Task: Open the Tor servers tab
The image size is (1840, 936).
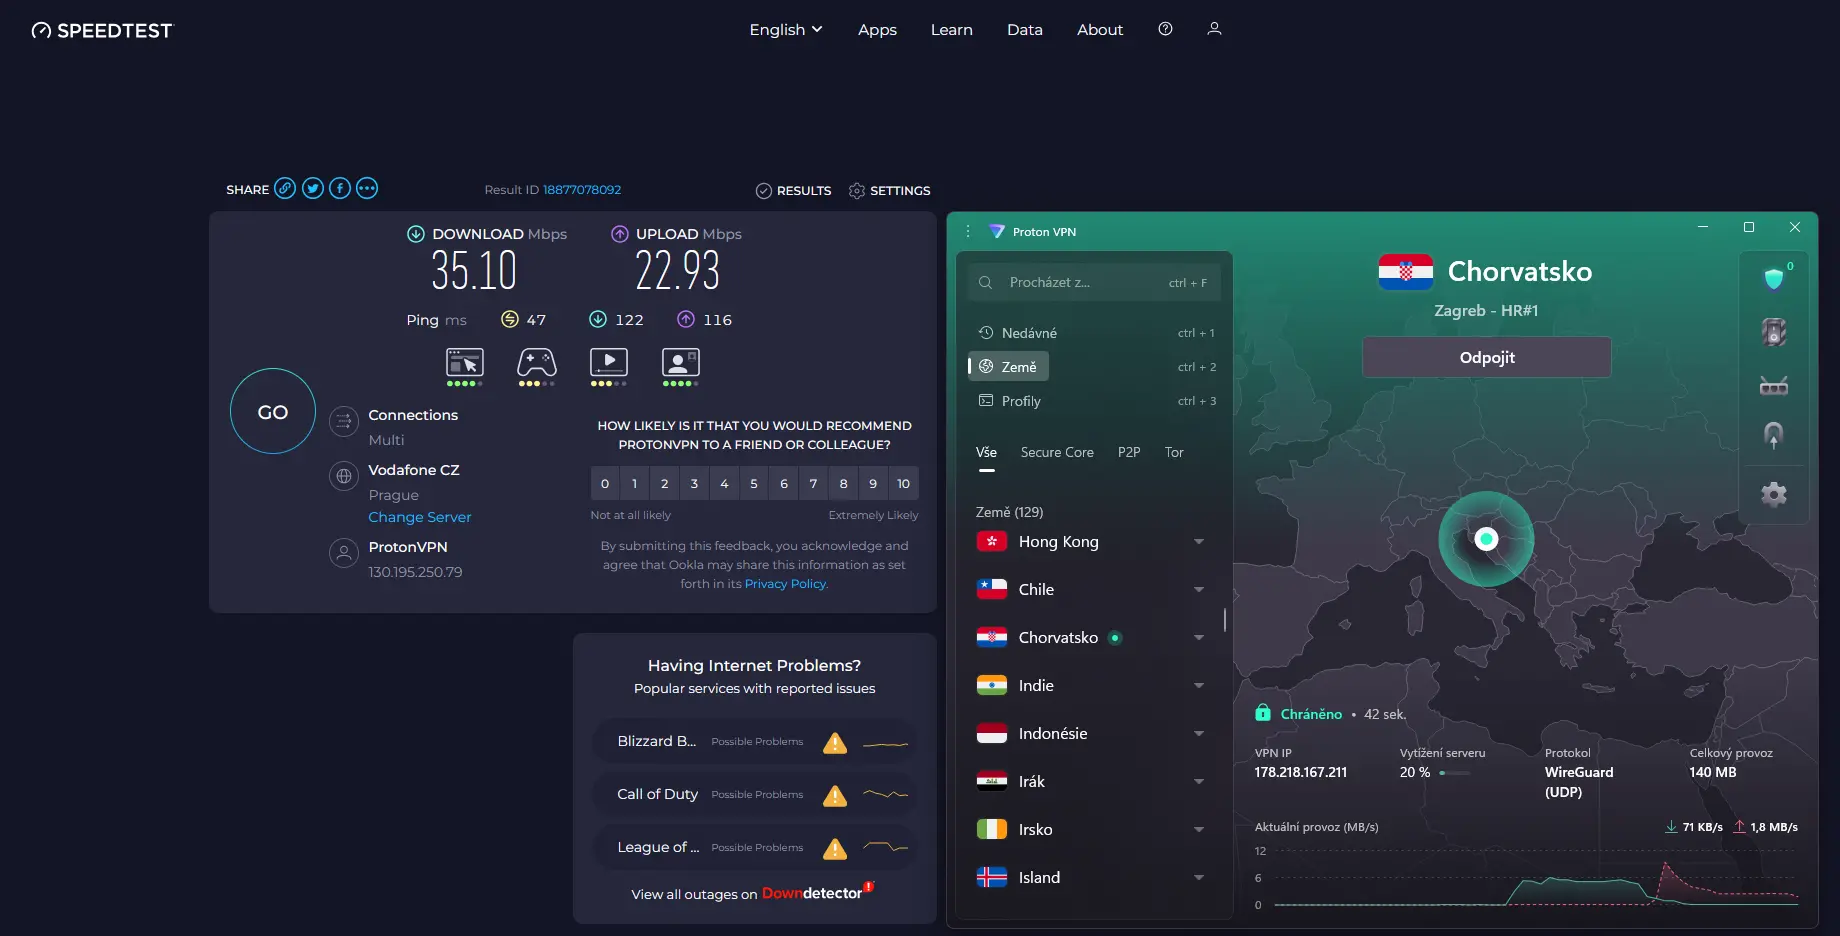Action: 1174,452
